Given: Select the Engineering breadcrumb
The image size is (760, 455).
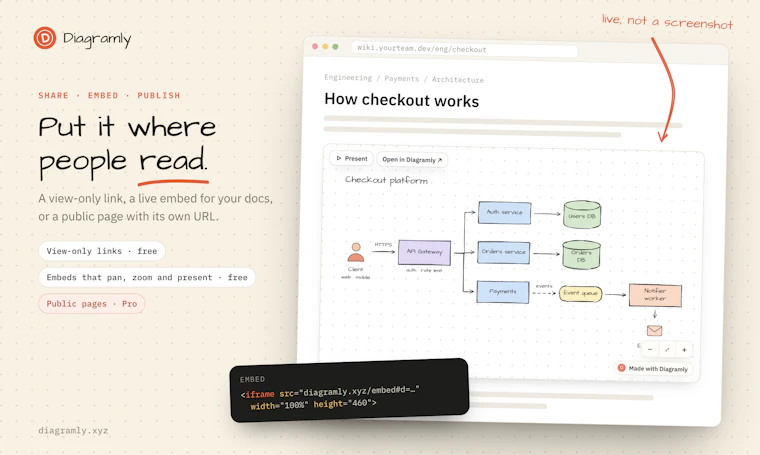Looking at the screenshot, I should (x=348, y=78).
